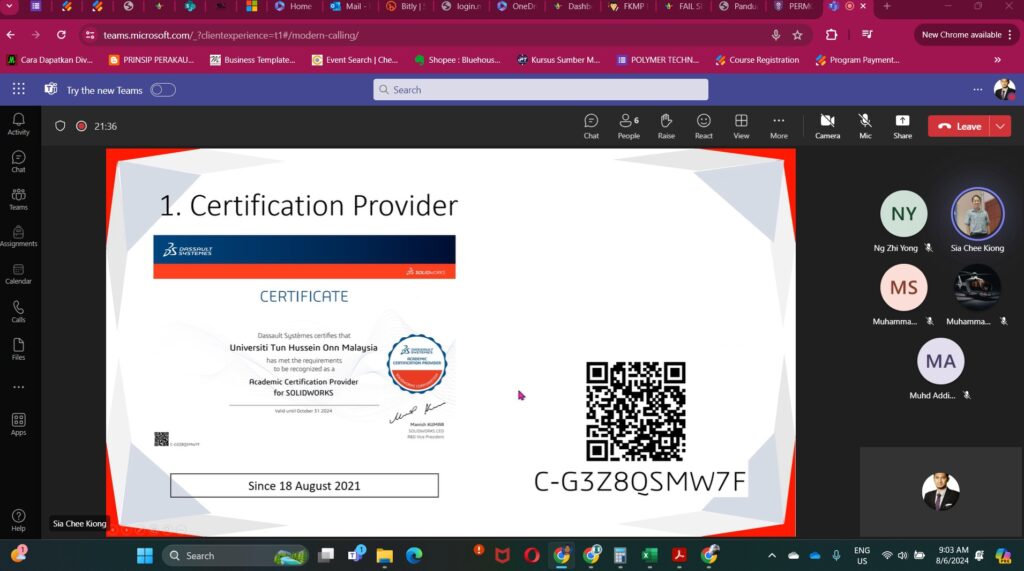Show hidden system tray icons
The height and width of the screenshot is (571, 1024).
click(x=772, y=555)
